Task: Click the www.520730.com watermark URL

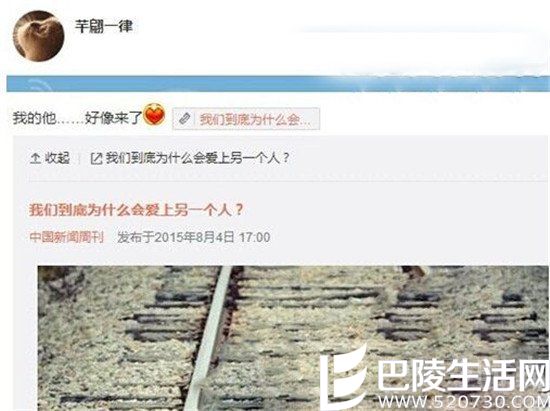Action: point(464,402)
